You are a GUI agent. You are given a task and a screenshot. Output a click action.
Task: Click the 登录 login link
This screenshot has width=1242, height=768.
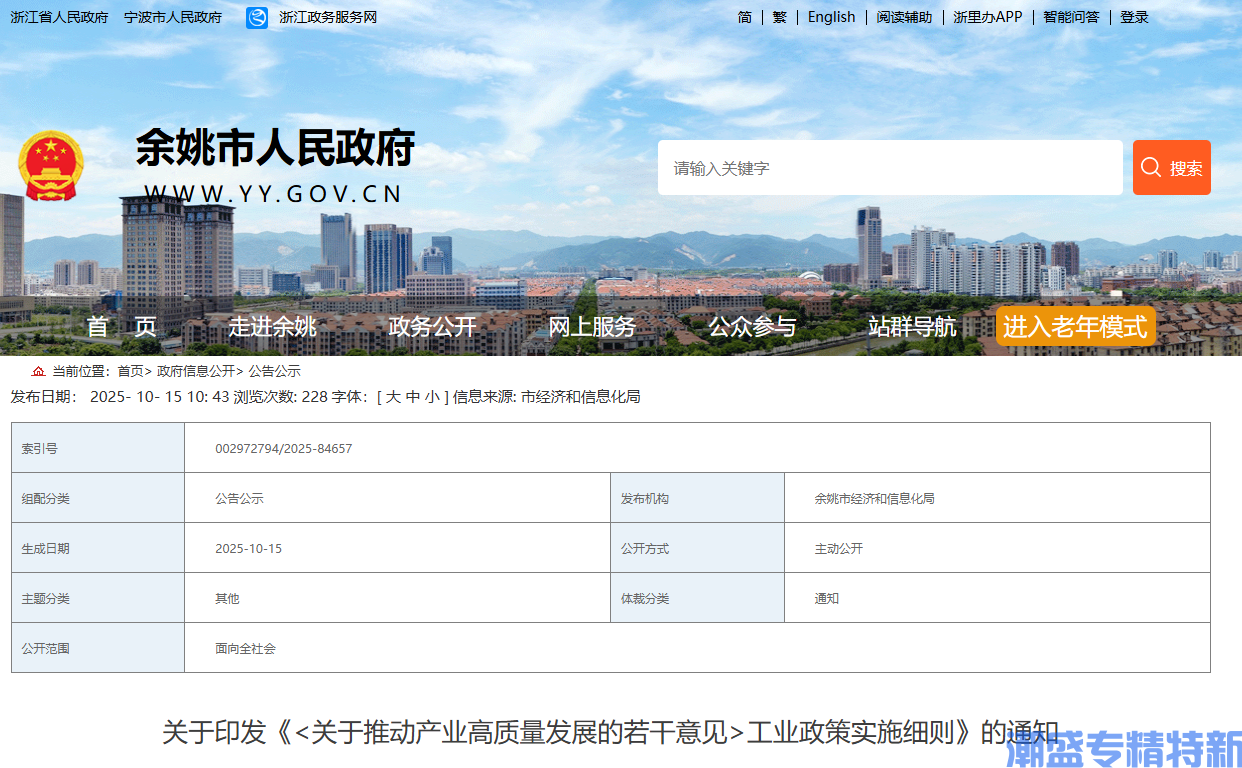1134,17
